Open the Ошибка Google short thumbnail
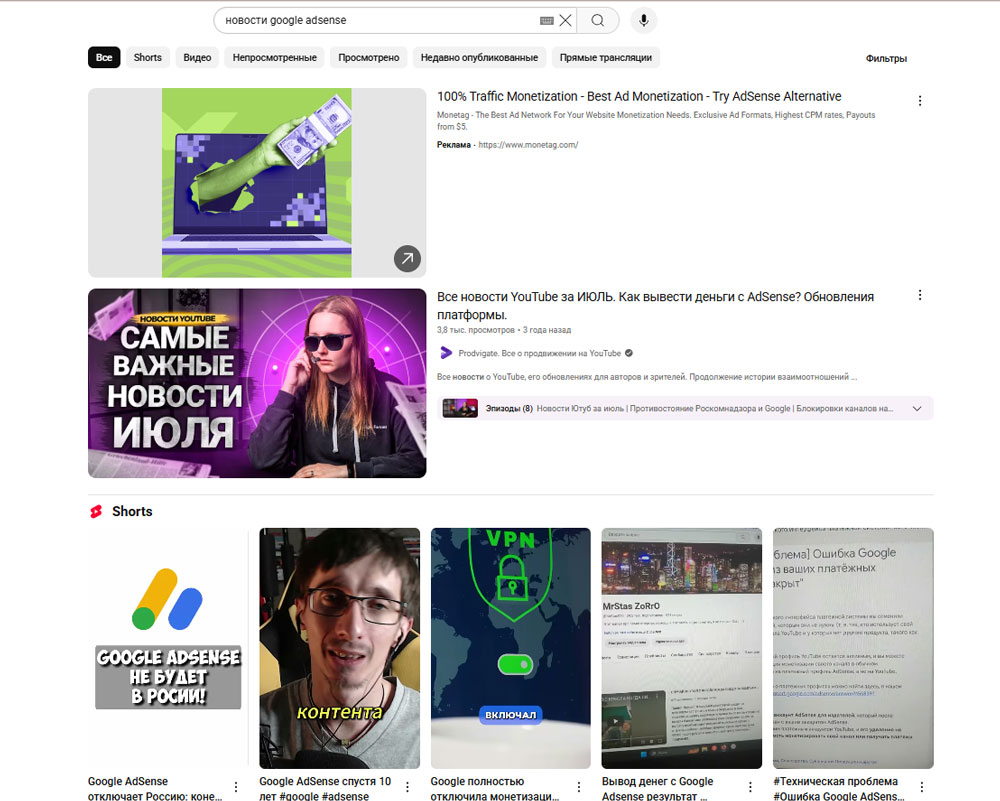Image resolution: width=1000 pixels, height=801 pixels. [853, 648]
